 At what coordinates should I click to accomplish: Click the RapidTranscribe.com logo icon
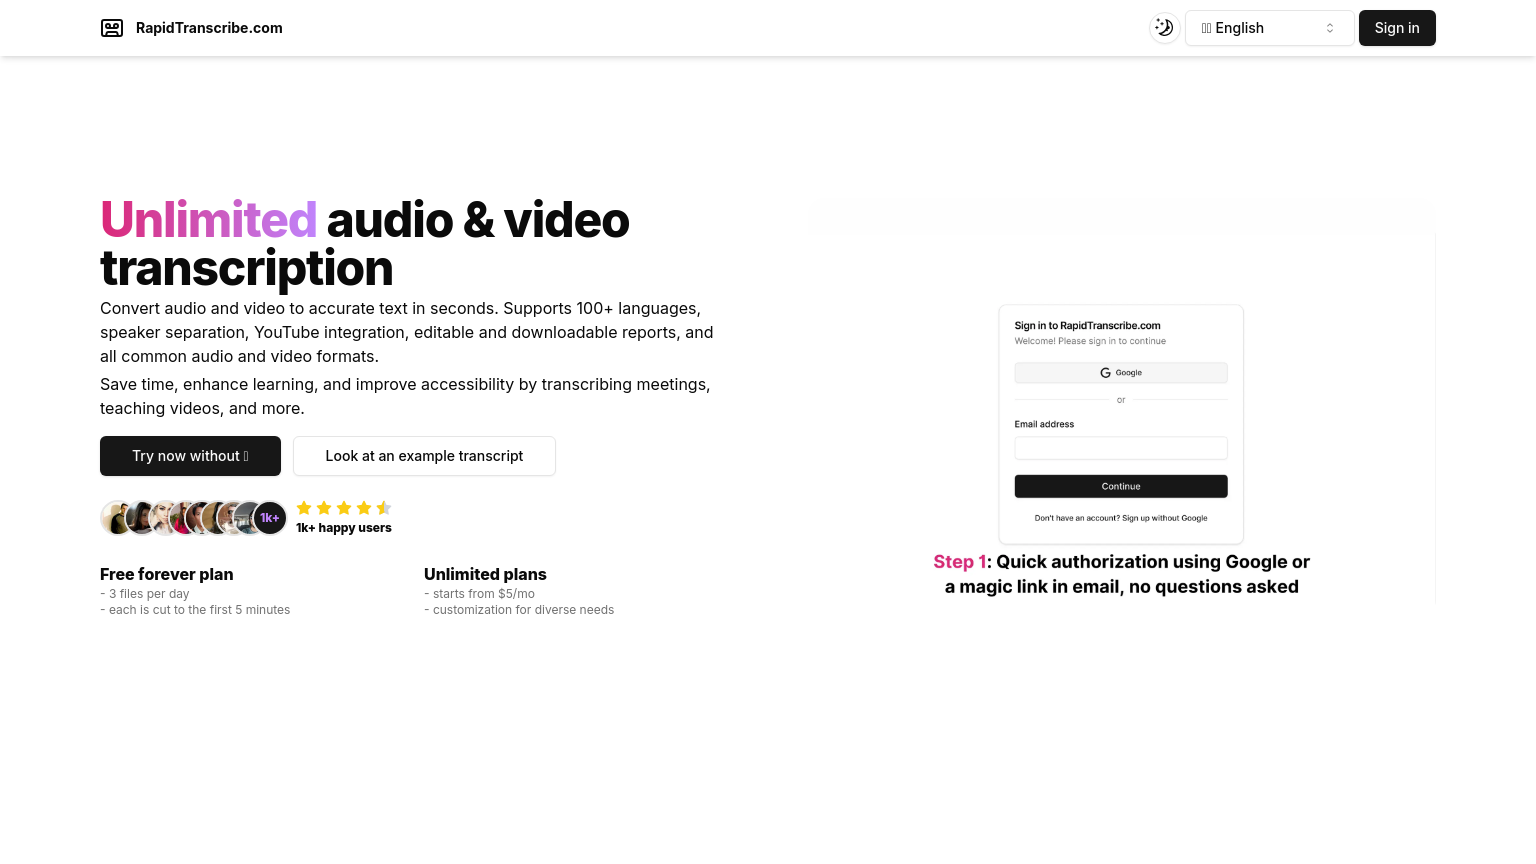112,28
